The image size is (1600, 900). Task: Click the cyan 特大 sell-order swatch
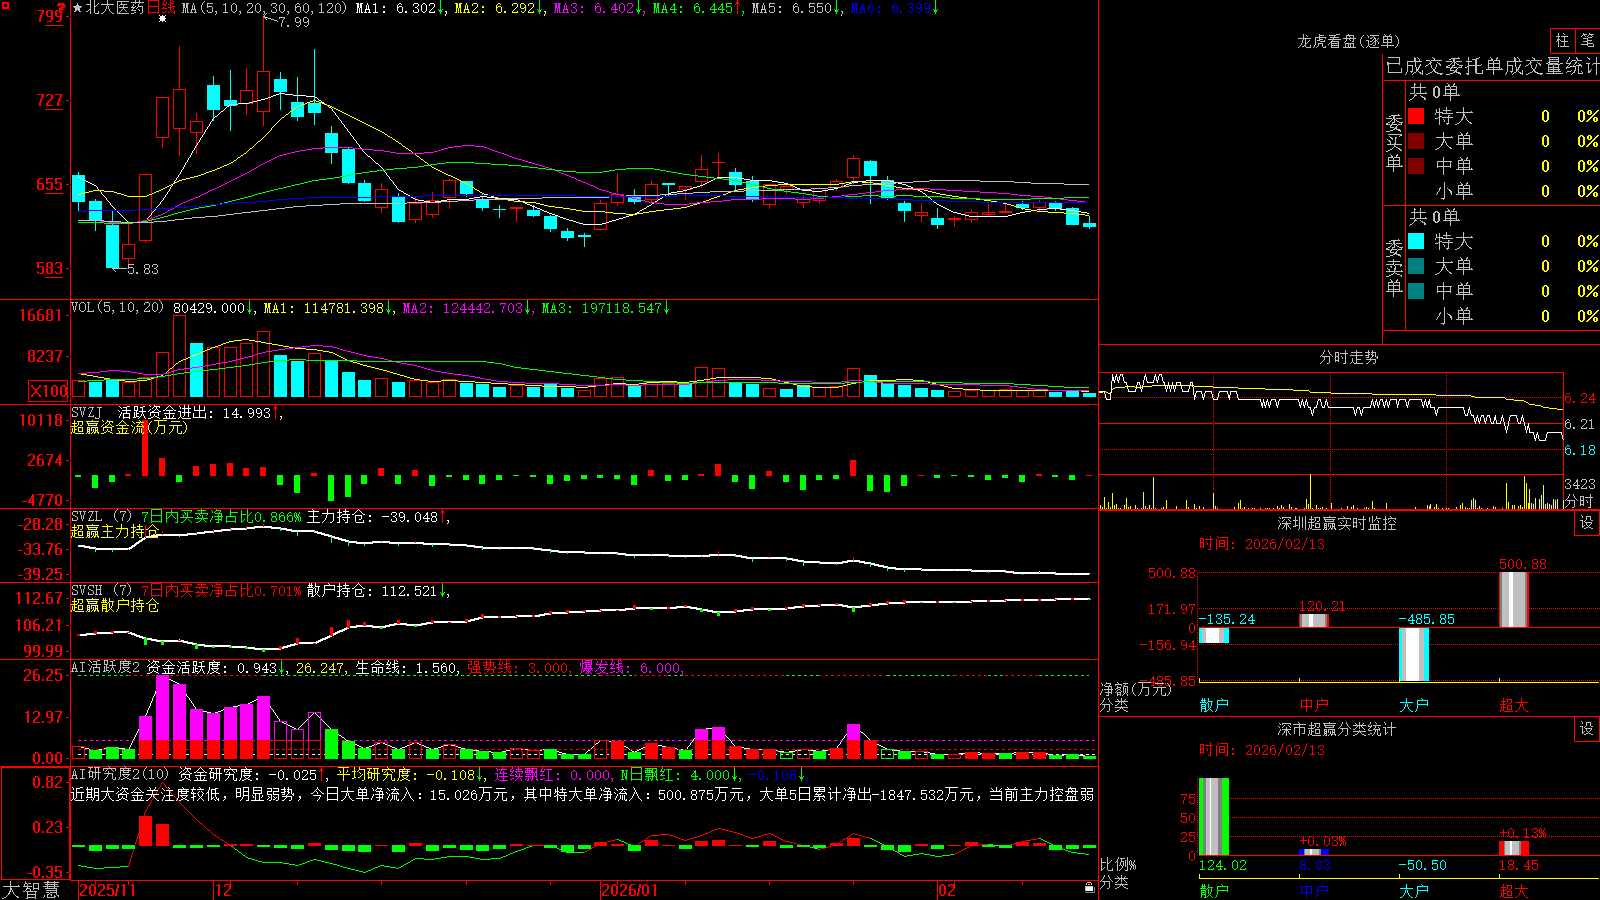(x=1416, y=241)
